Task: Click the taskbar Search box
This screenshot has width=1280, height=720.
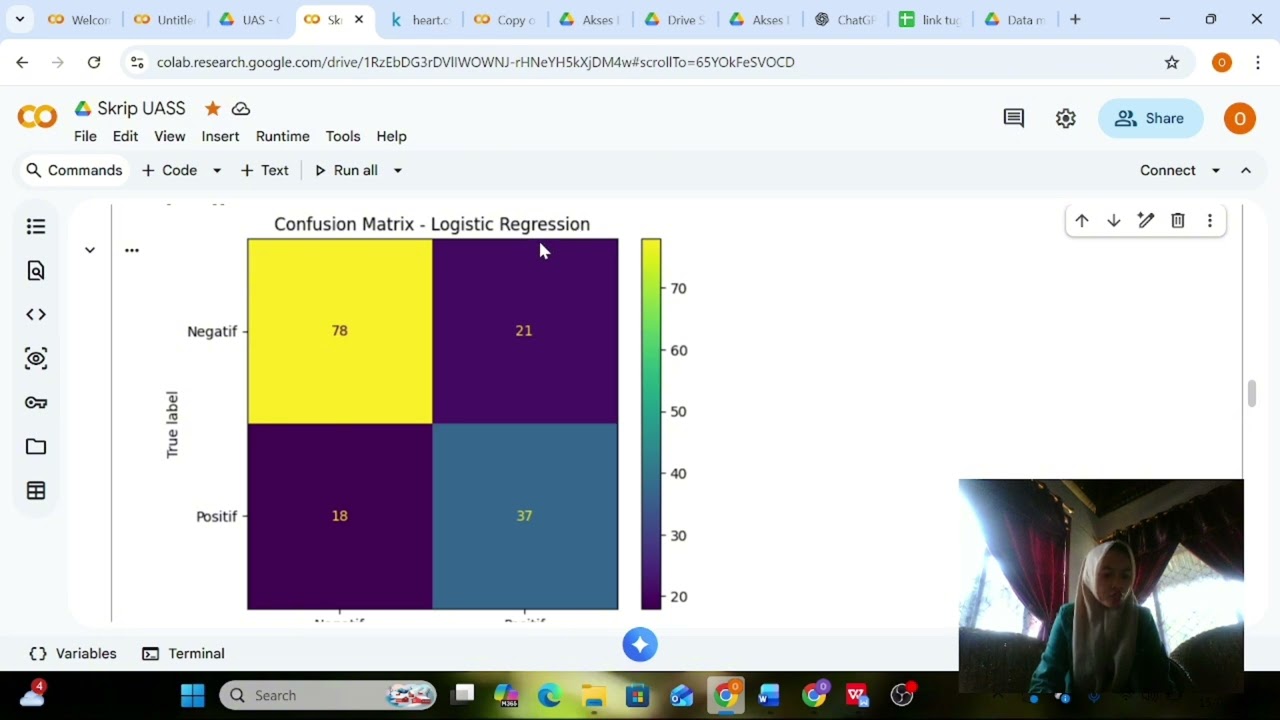Action: coord(328,695)
